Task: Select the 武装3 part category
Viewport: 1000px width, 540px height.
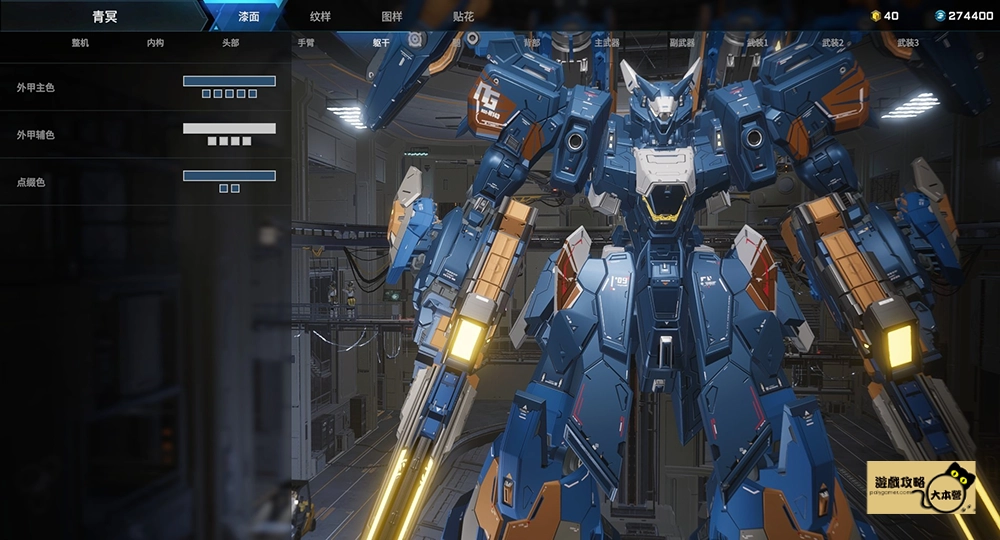Action: pyautogui.click(x=908, y=43)
